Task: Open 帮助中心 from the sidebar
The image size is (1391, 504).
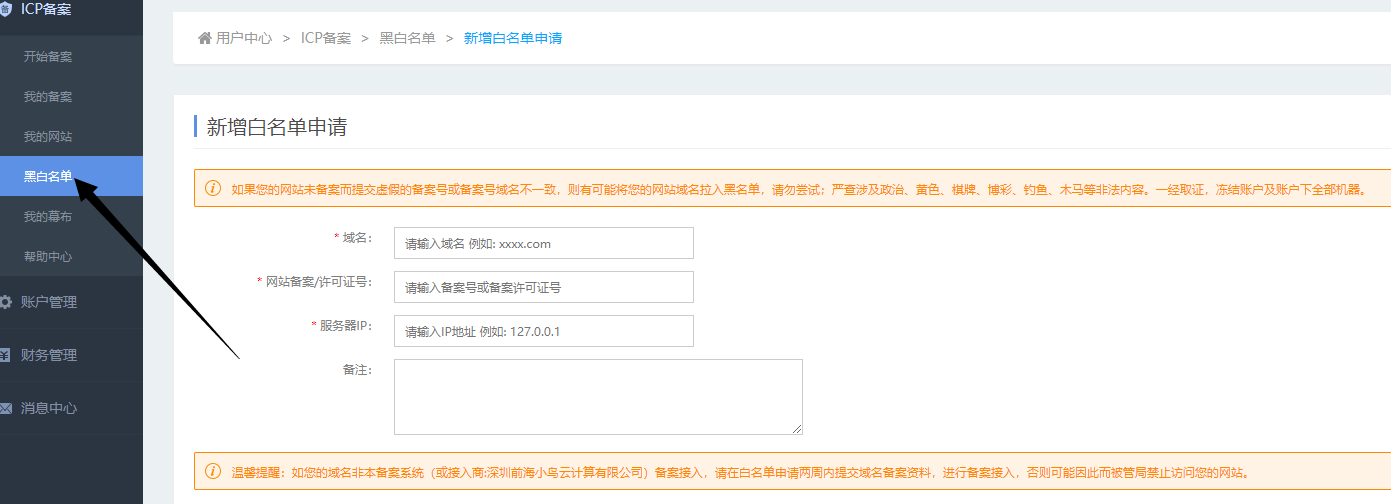Action: coord(48,257)
